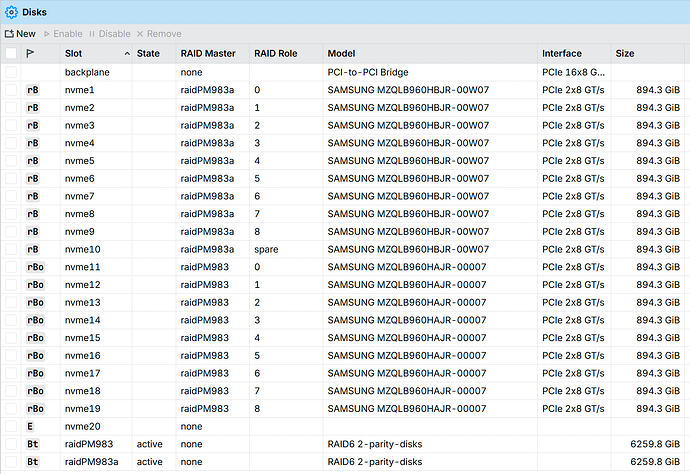Click the rB flag on nvme2 row
Screen dimensions: 690x474
(x=33, y=108)
